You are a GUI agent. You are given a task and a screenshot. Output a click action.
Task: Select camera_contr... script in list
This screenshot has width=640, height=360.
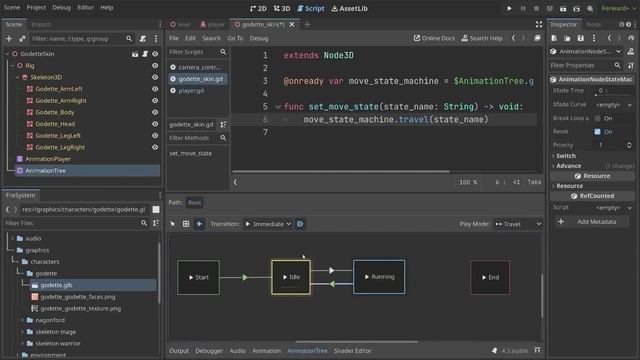(x=198, y=67)
